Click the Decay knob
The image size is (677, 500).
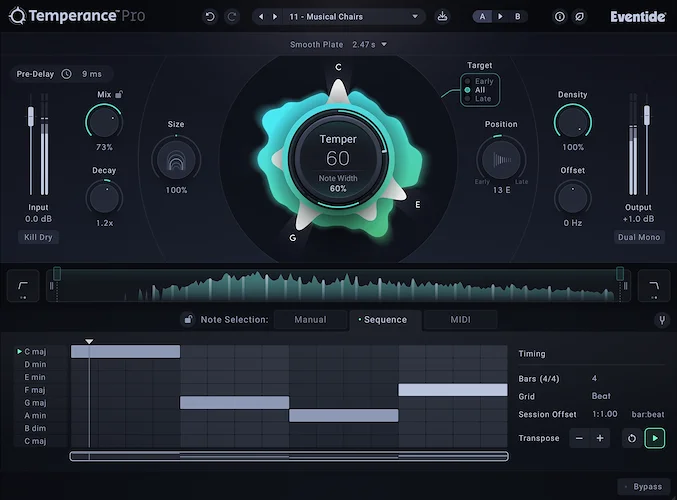(x=104, y=198)
